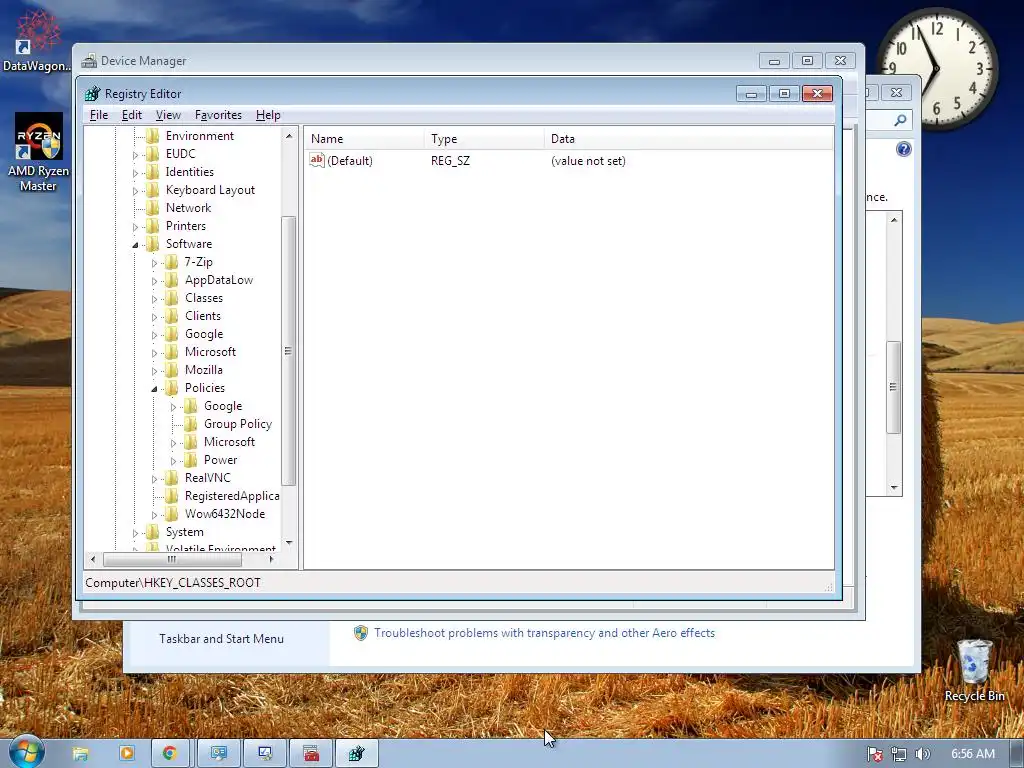Collapse the Policies key

click(x=154, y=389)
